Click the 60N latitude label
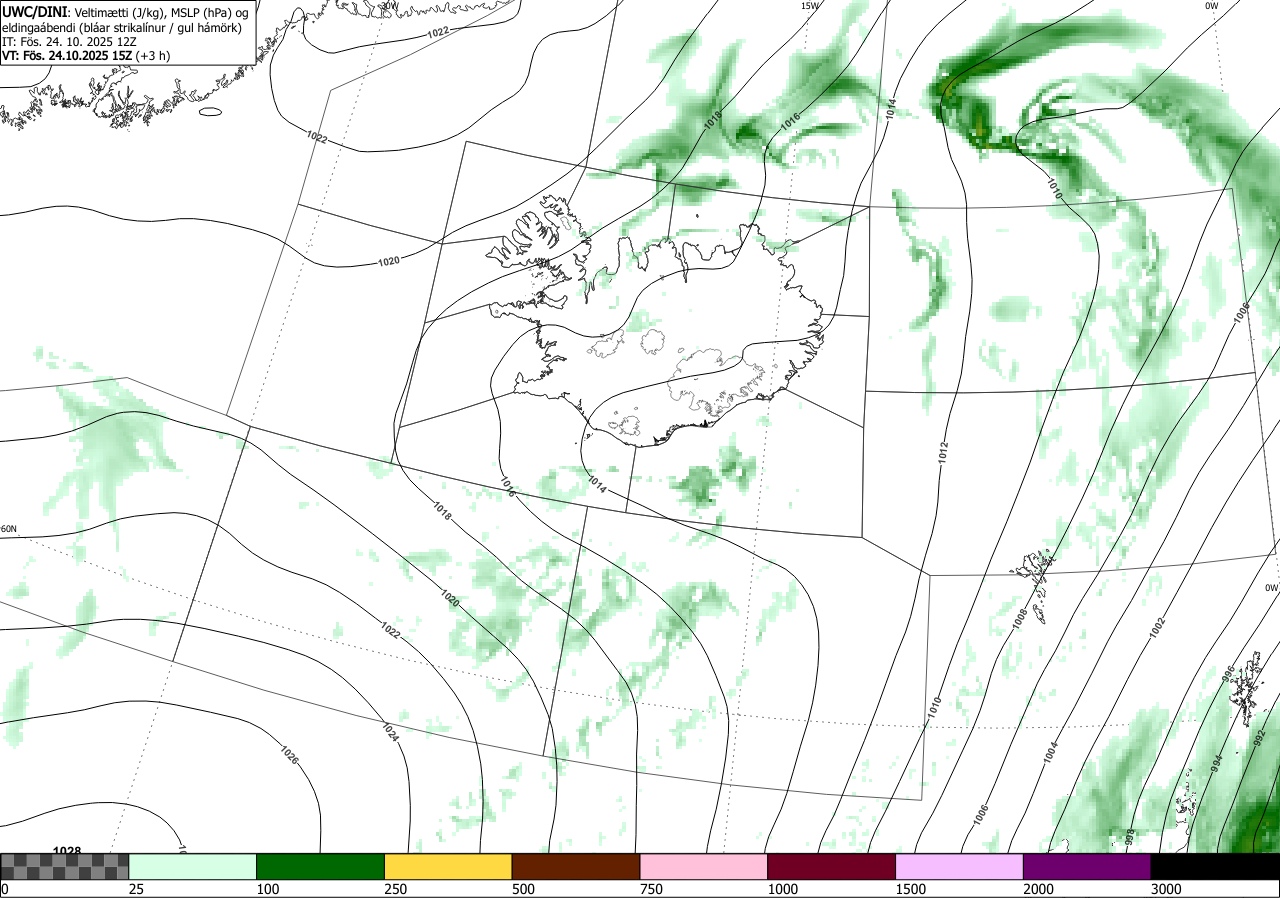The image size is (1280, 898). point(9,529)
